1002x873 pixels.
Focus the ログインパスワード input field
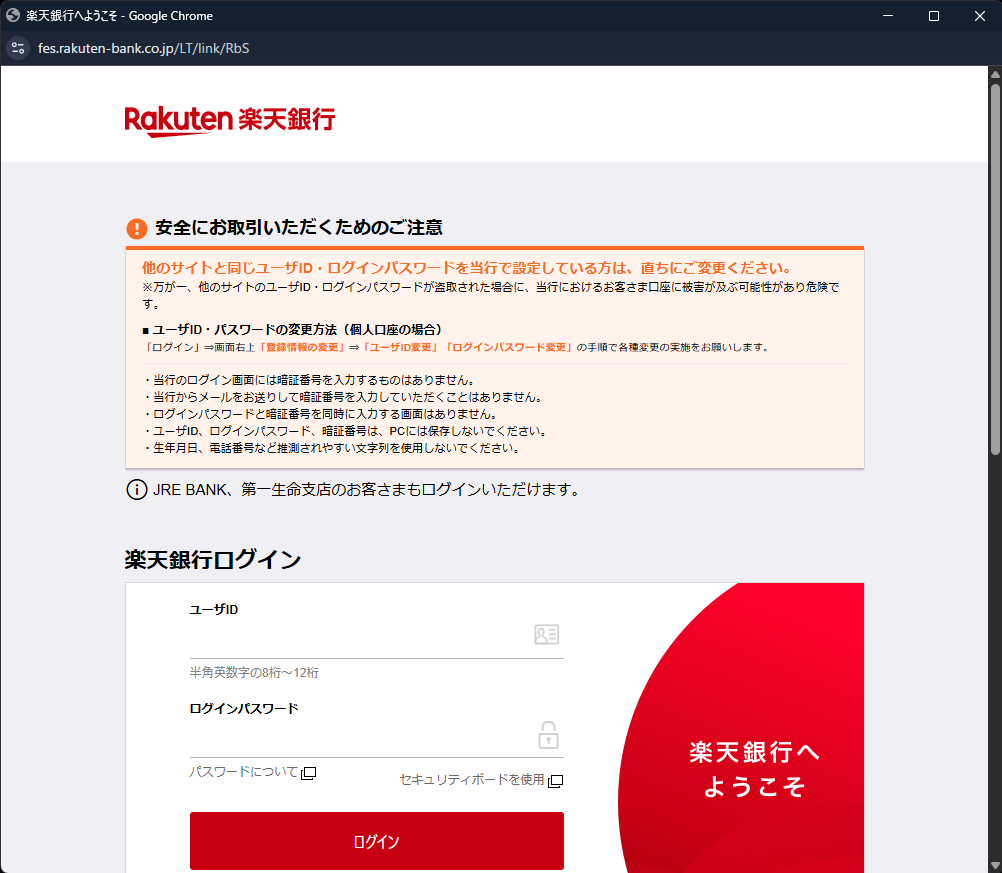point(376,738)
